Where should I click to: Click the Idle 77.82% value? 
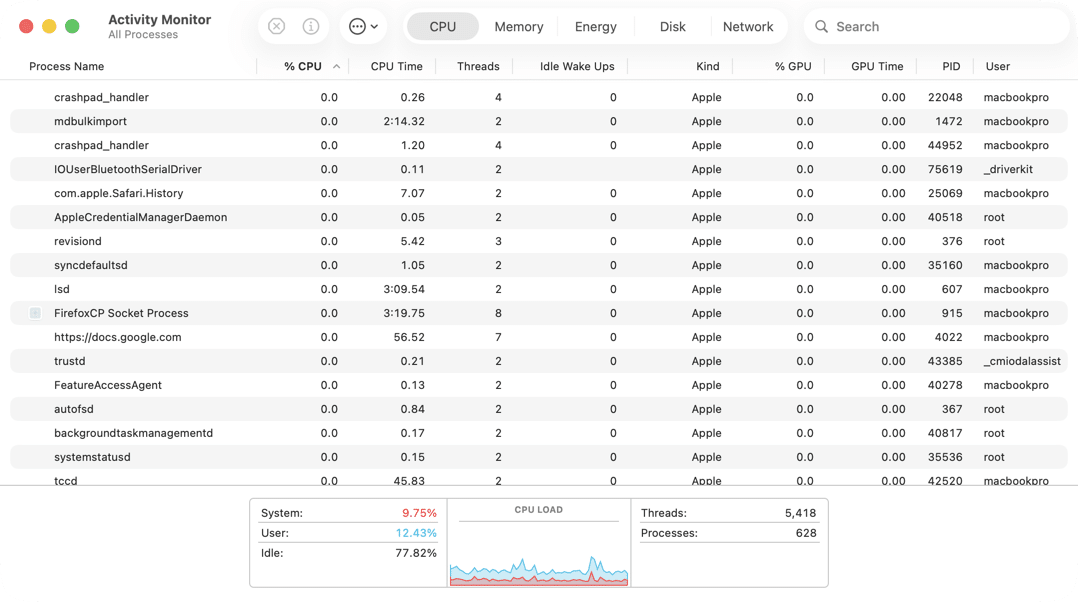[416, 553]
